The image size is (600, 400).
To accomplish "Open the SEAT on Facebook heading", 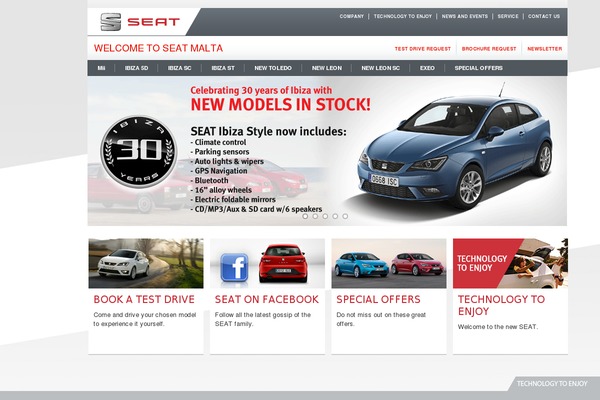I will (267, 299).
